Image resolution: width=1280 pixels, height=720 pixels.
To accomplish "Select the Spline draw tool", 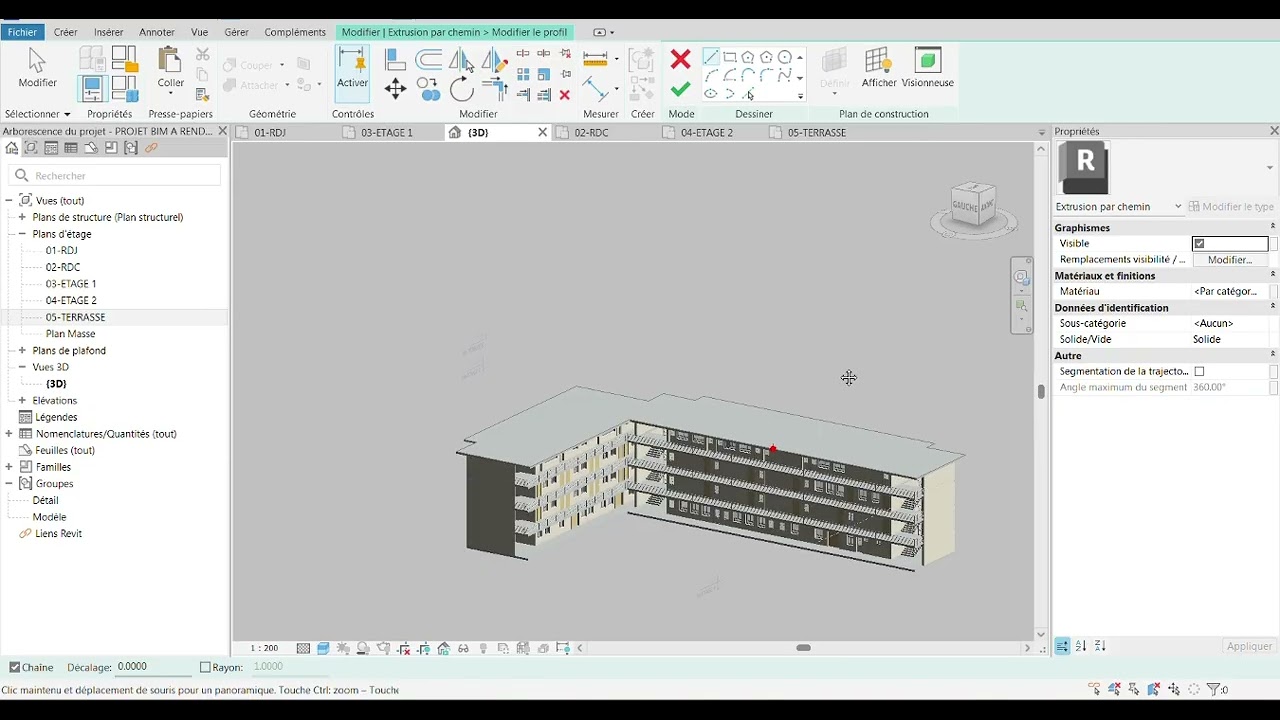I will click(785, 75).
